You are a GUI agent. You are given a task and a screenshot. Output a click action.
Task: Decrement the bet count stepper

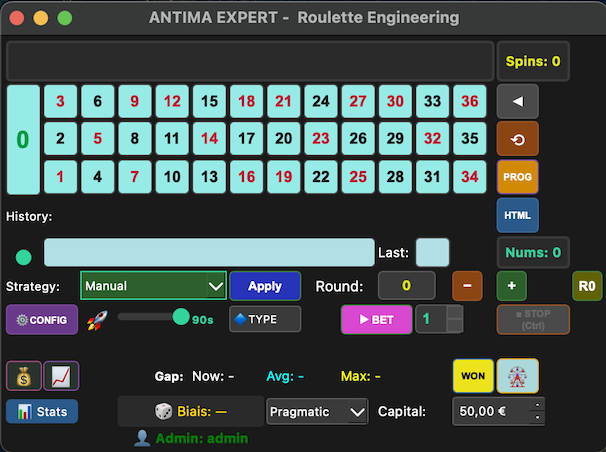[455, 326]
